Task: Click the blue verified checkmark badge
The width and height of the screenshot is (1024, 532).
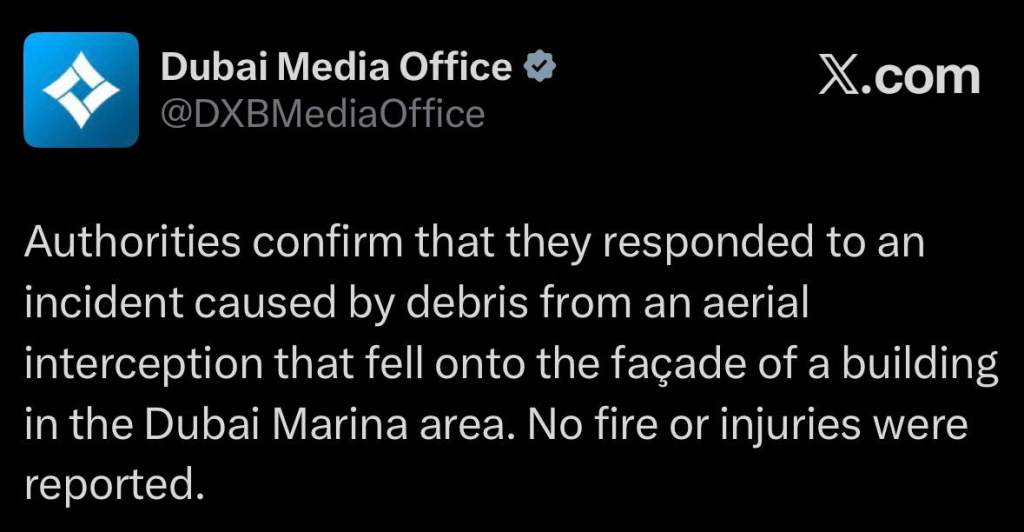Action: point(540,68)
